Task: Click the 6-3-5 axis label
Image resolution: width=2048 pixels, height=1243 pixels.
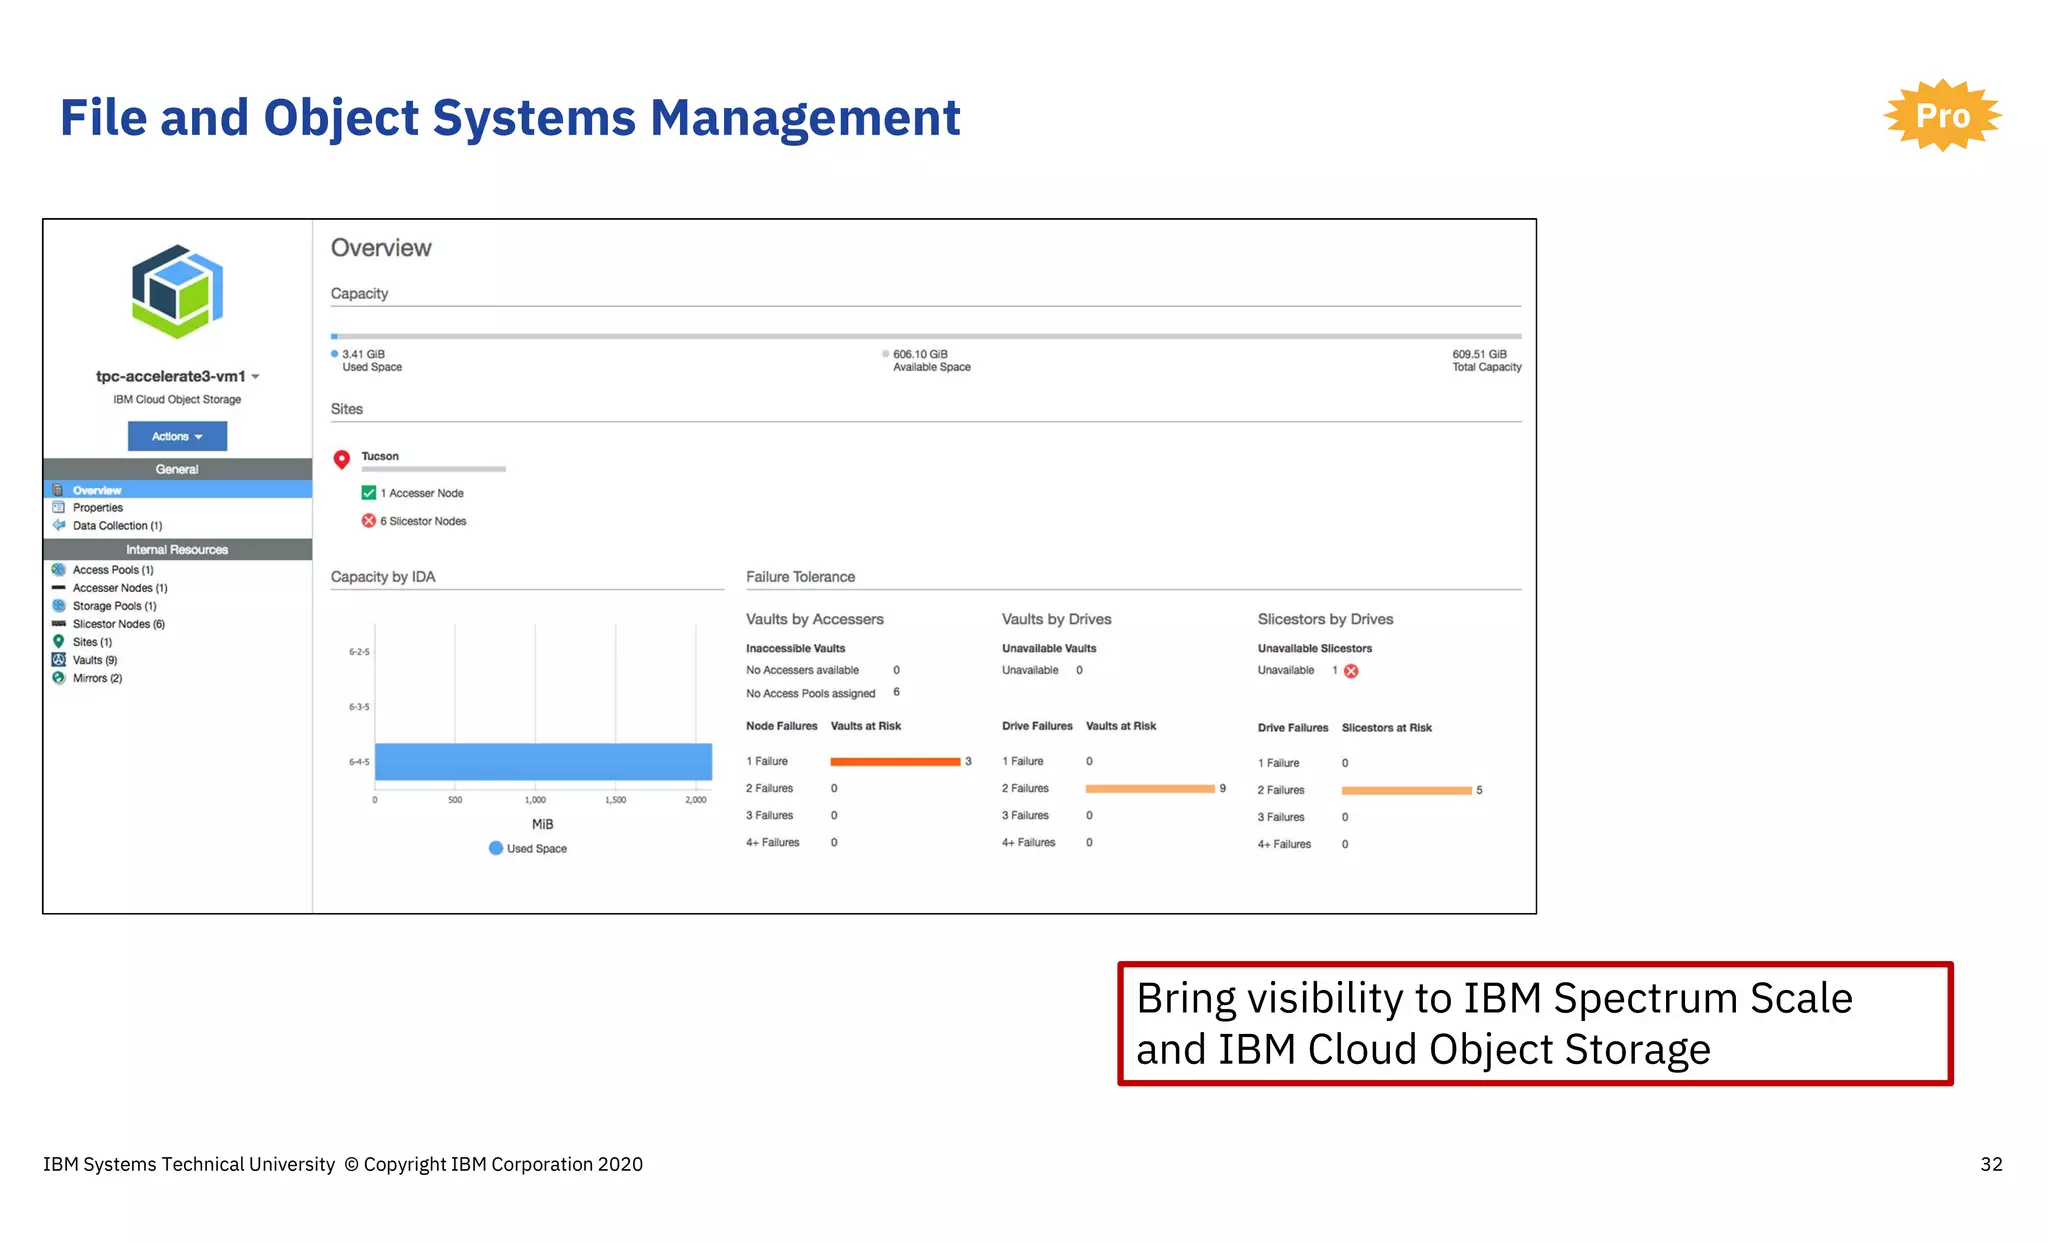Action: (x=359, y=707)
